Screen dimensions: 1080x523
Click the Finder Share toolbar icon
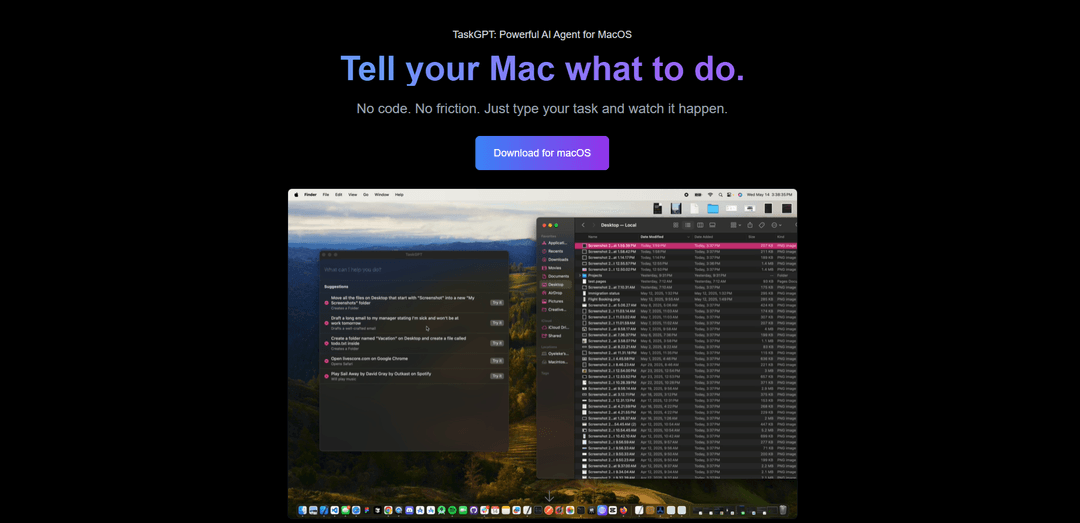(x=749, y=225)
